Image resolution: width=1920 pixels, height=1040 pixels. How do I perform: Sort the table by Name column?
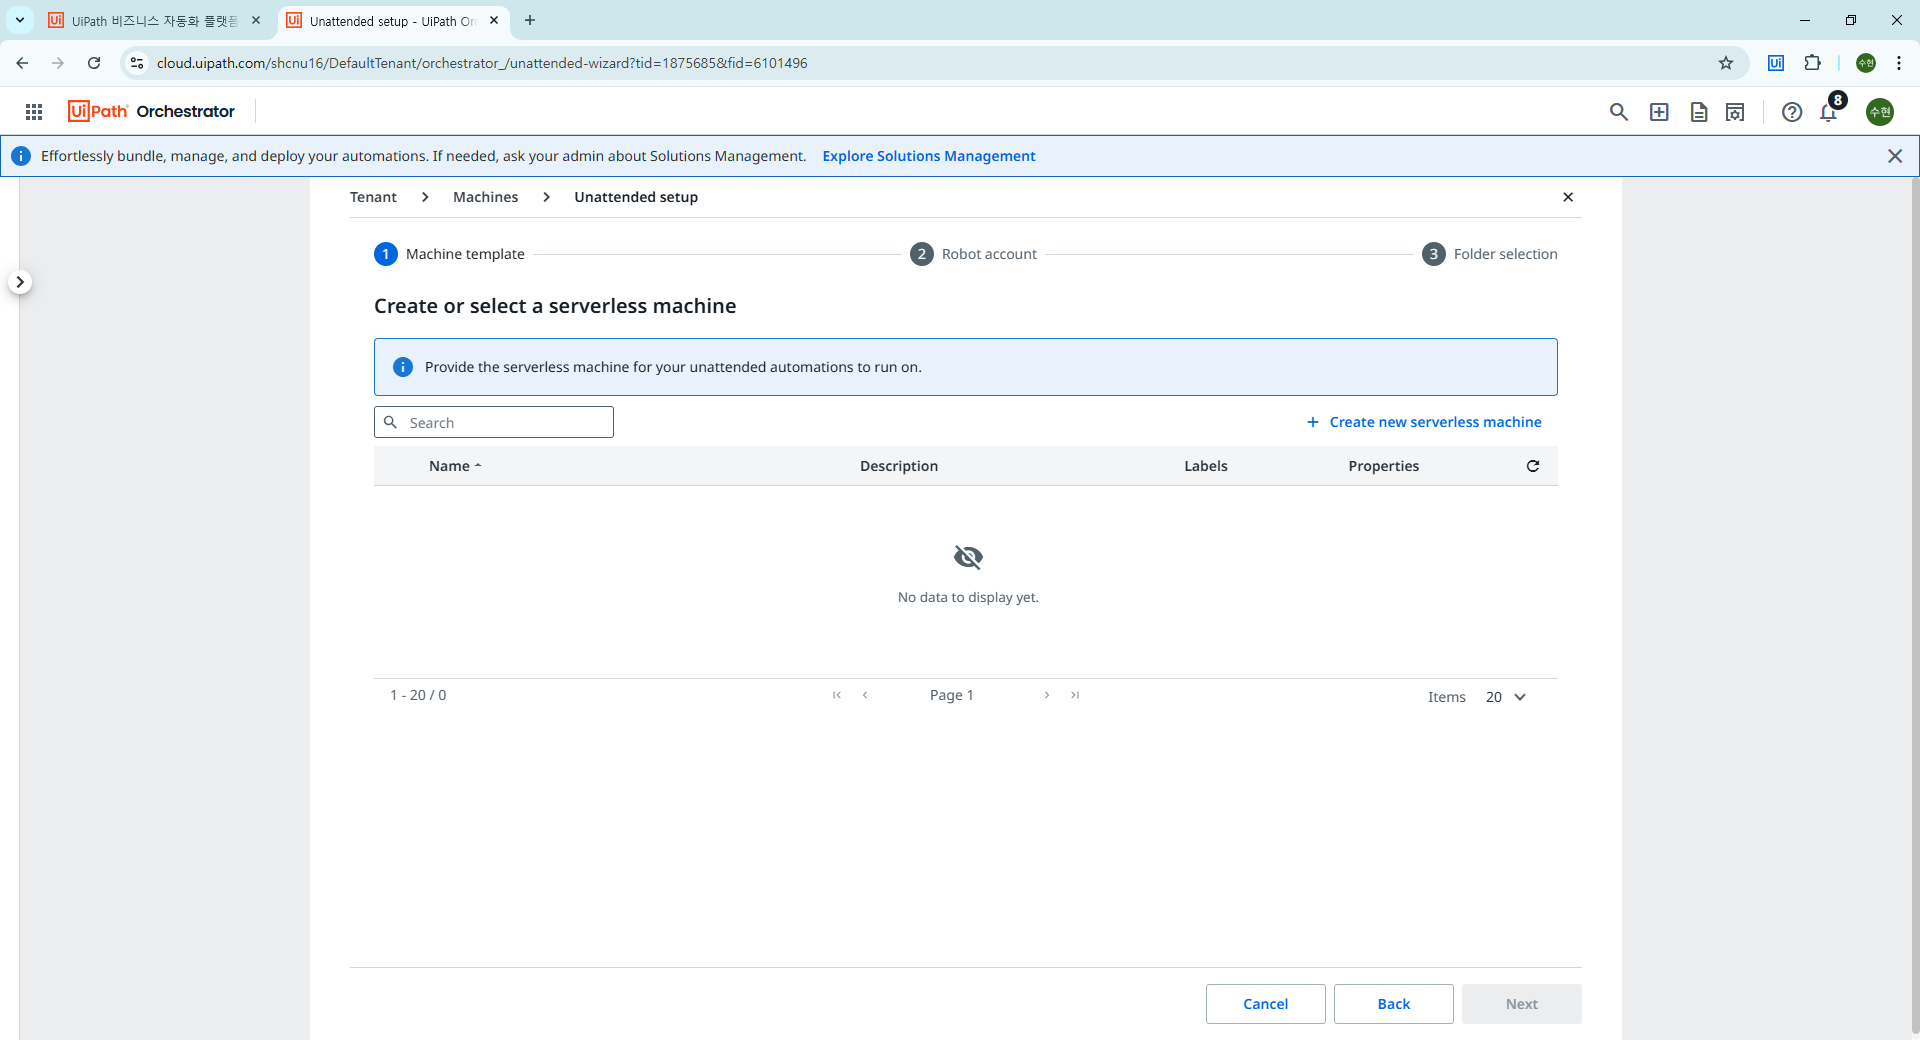pos(455,466)
